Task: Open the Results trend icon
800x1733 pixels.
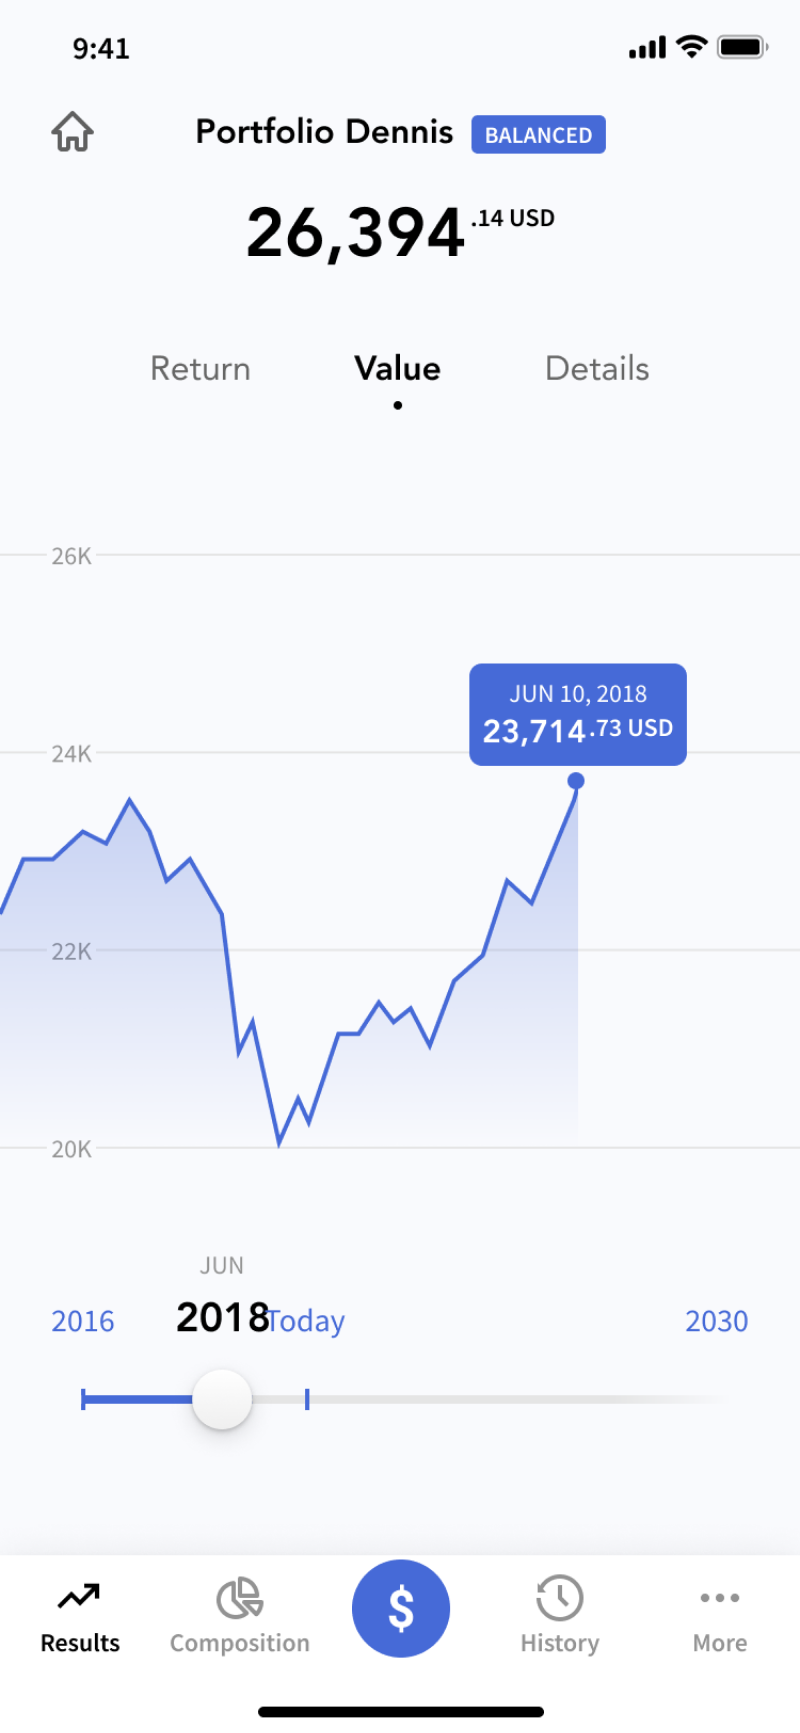Action: click(79, 1597)
